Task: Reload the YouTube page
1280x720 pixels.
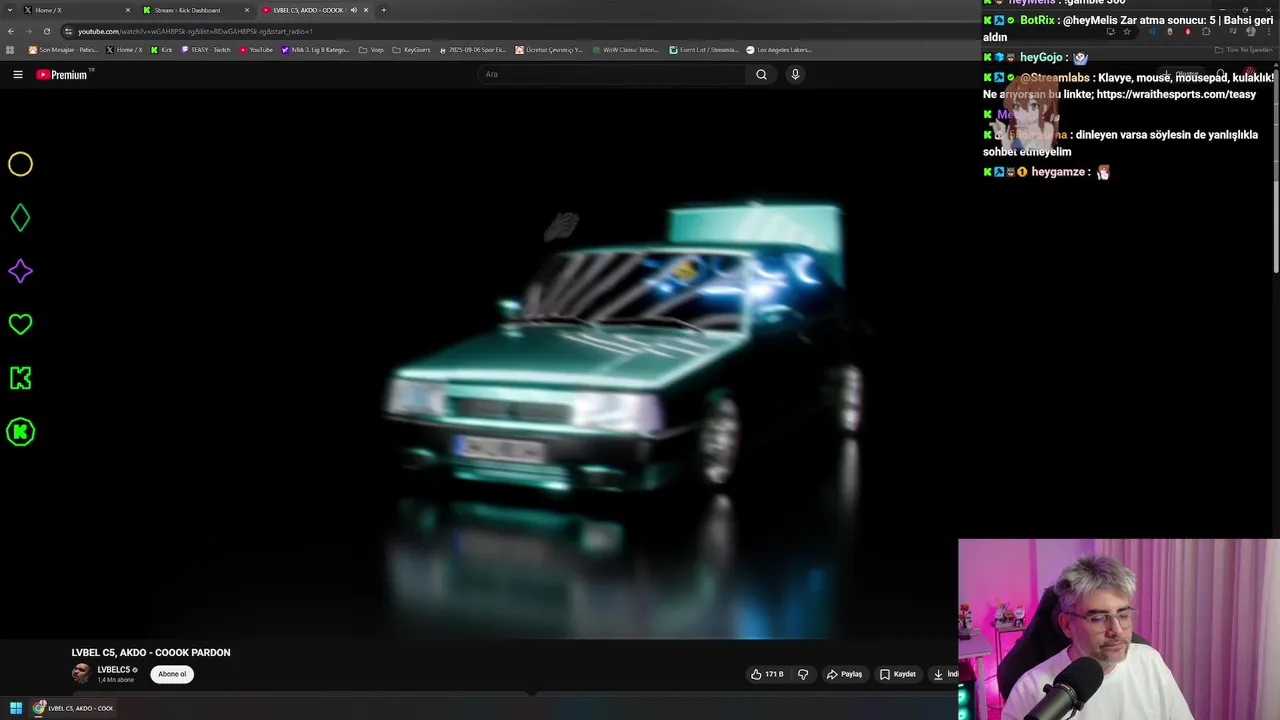Action: (46, 31)
